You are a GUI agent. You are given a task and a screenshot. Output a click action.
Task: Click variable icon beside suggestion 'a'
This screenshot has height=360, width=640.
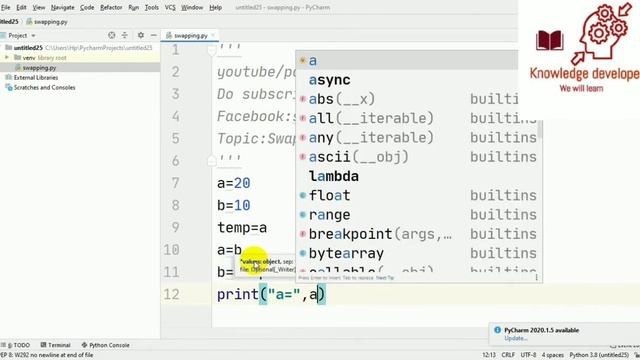(303, 60)
